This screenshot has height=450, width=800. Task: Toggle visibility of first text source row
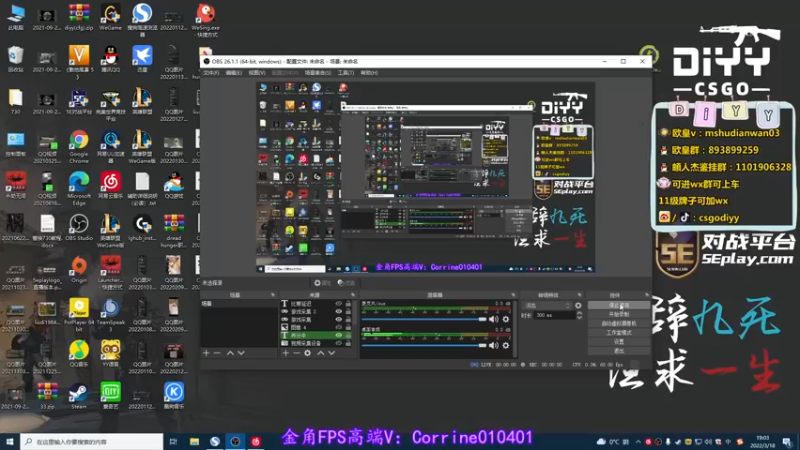coord(338,304)
